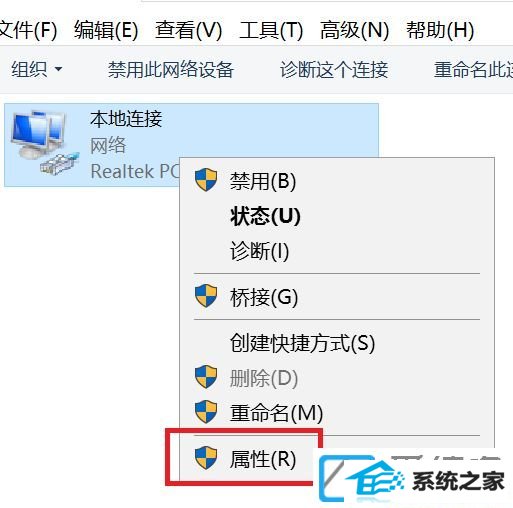Select the 本地连接 network adapter icon
The image size is (513, 508).
(44, 143)
